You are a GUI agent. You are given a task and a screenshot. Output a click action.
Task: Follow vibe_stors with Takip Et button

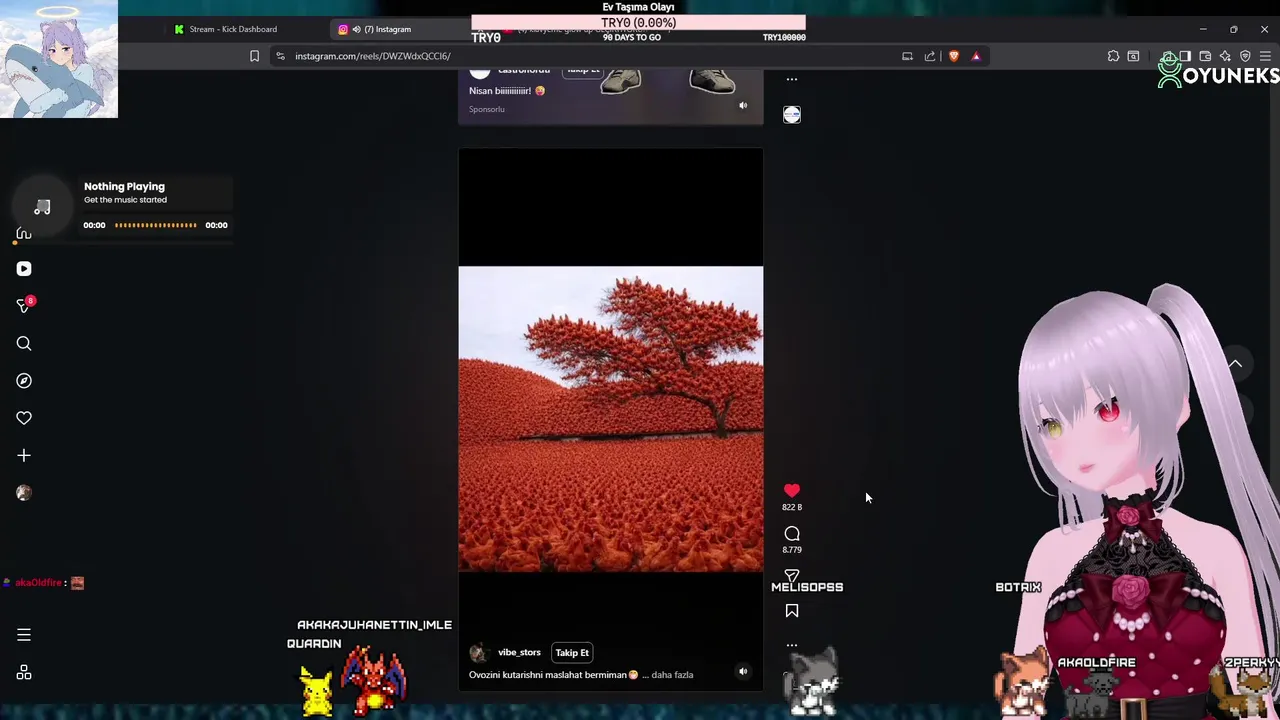coord(572,653)
